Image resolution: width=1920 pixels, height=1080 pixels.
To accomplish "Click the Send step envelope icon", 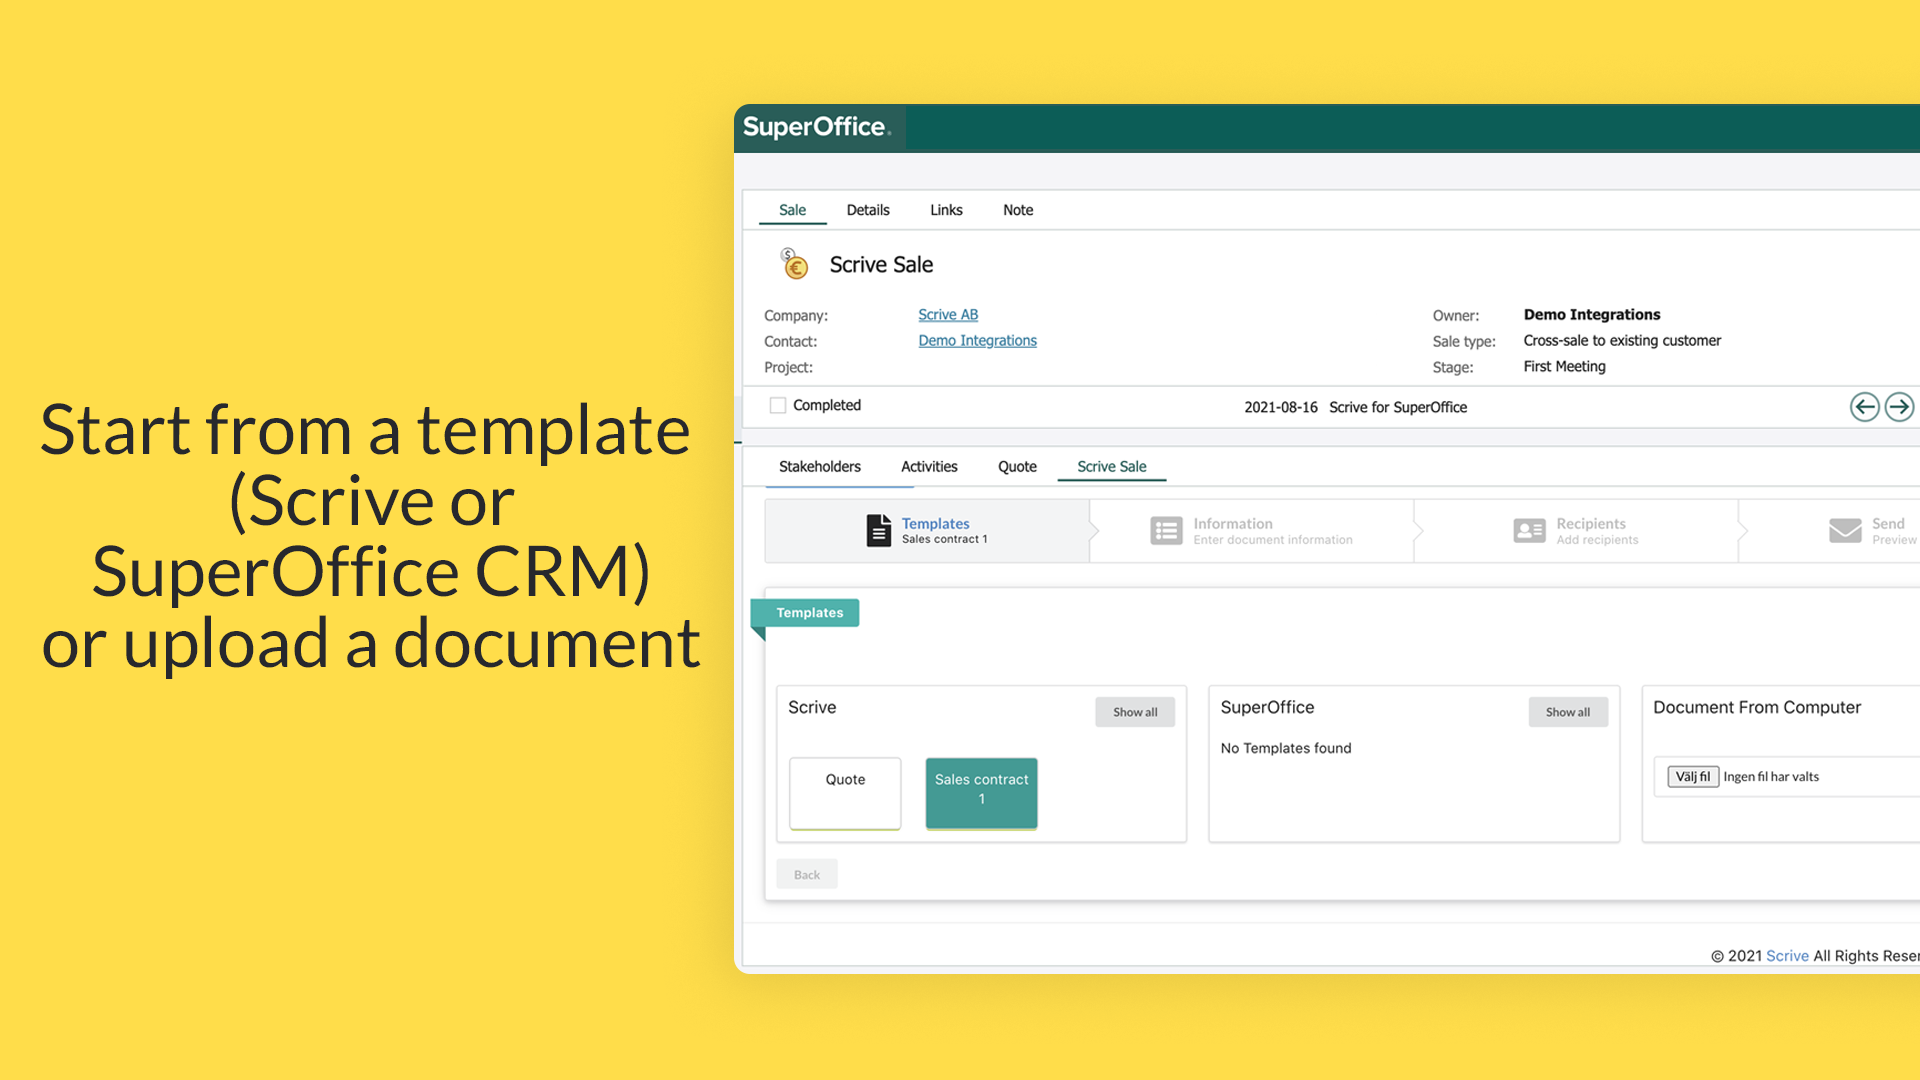I will coord(1845,530).
